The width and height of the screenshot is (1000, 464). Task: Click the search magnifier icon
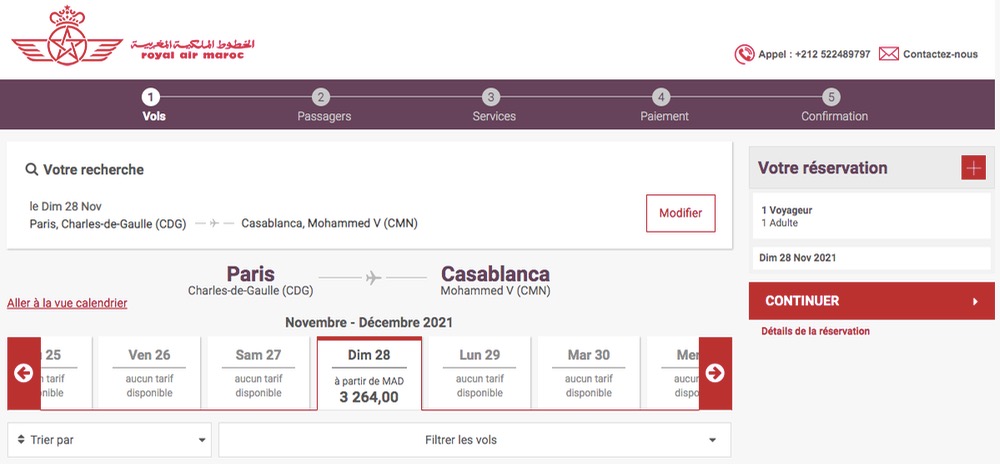coord(32,170)
